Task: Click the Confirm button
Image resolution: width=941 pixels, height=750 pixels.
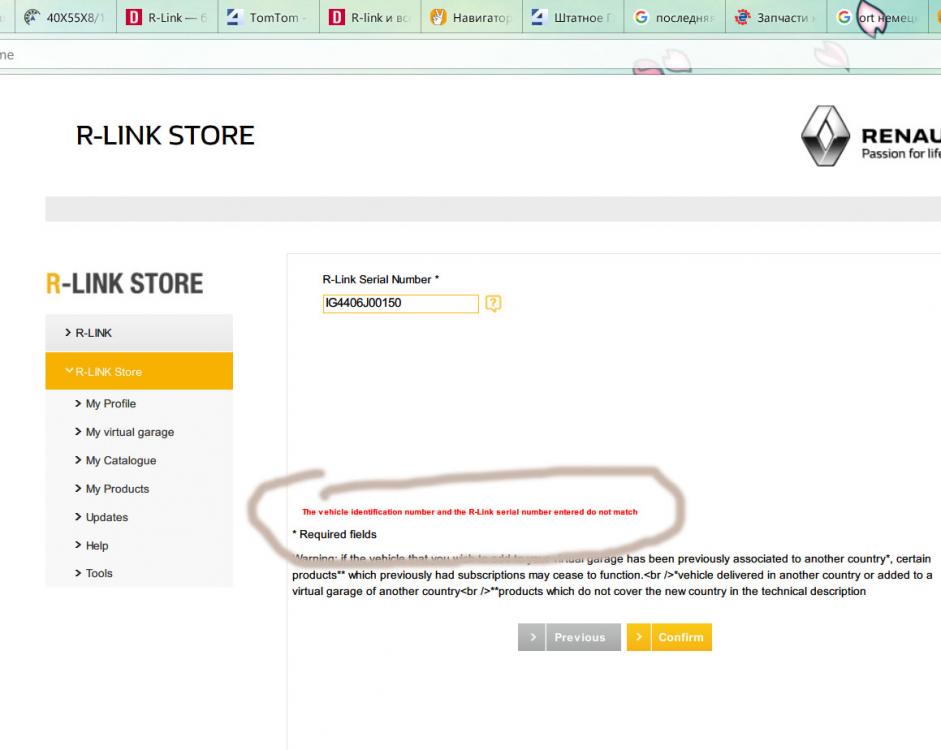Action: [x=669, y=637]
